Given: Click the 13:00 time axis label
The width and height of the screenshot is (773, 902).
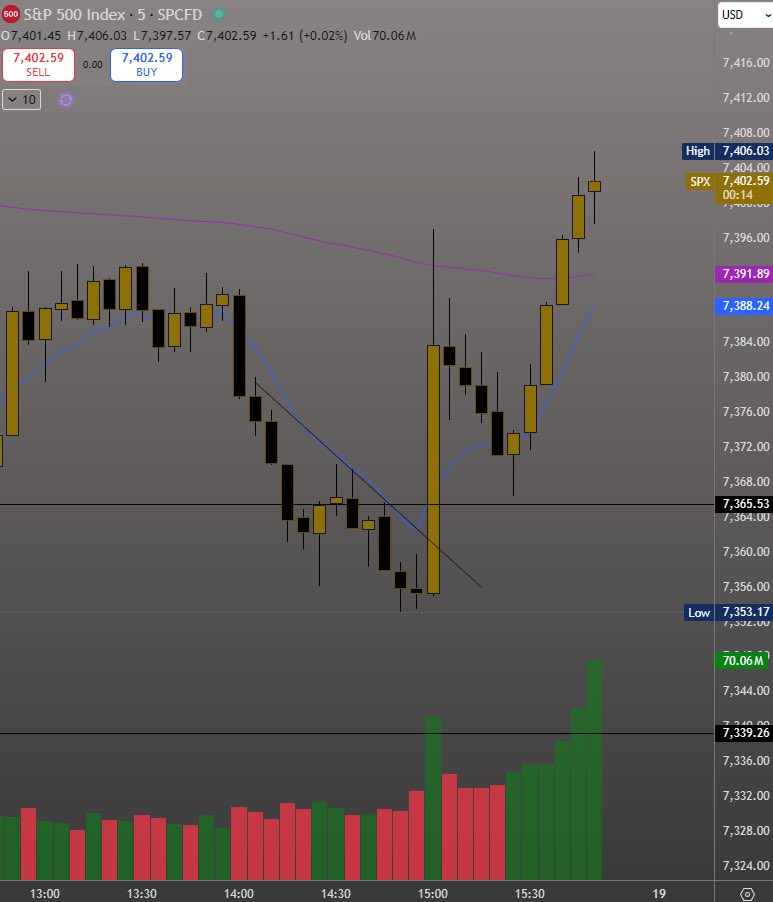Looking at the screenshot, I should (x=45, y=893).
